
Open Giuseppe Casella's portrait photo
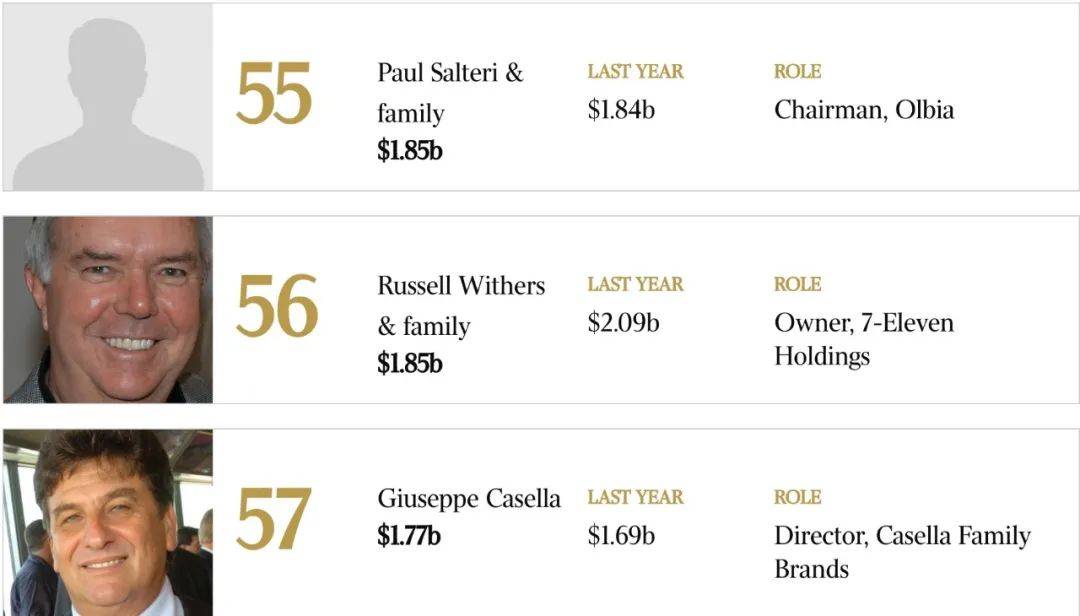[108, 523]
